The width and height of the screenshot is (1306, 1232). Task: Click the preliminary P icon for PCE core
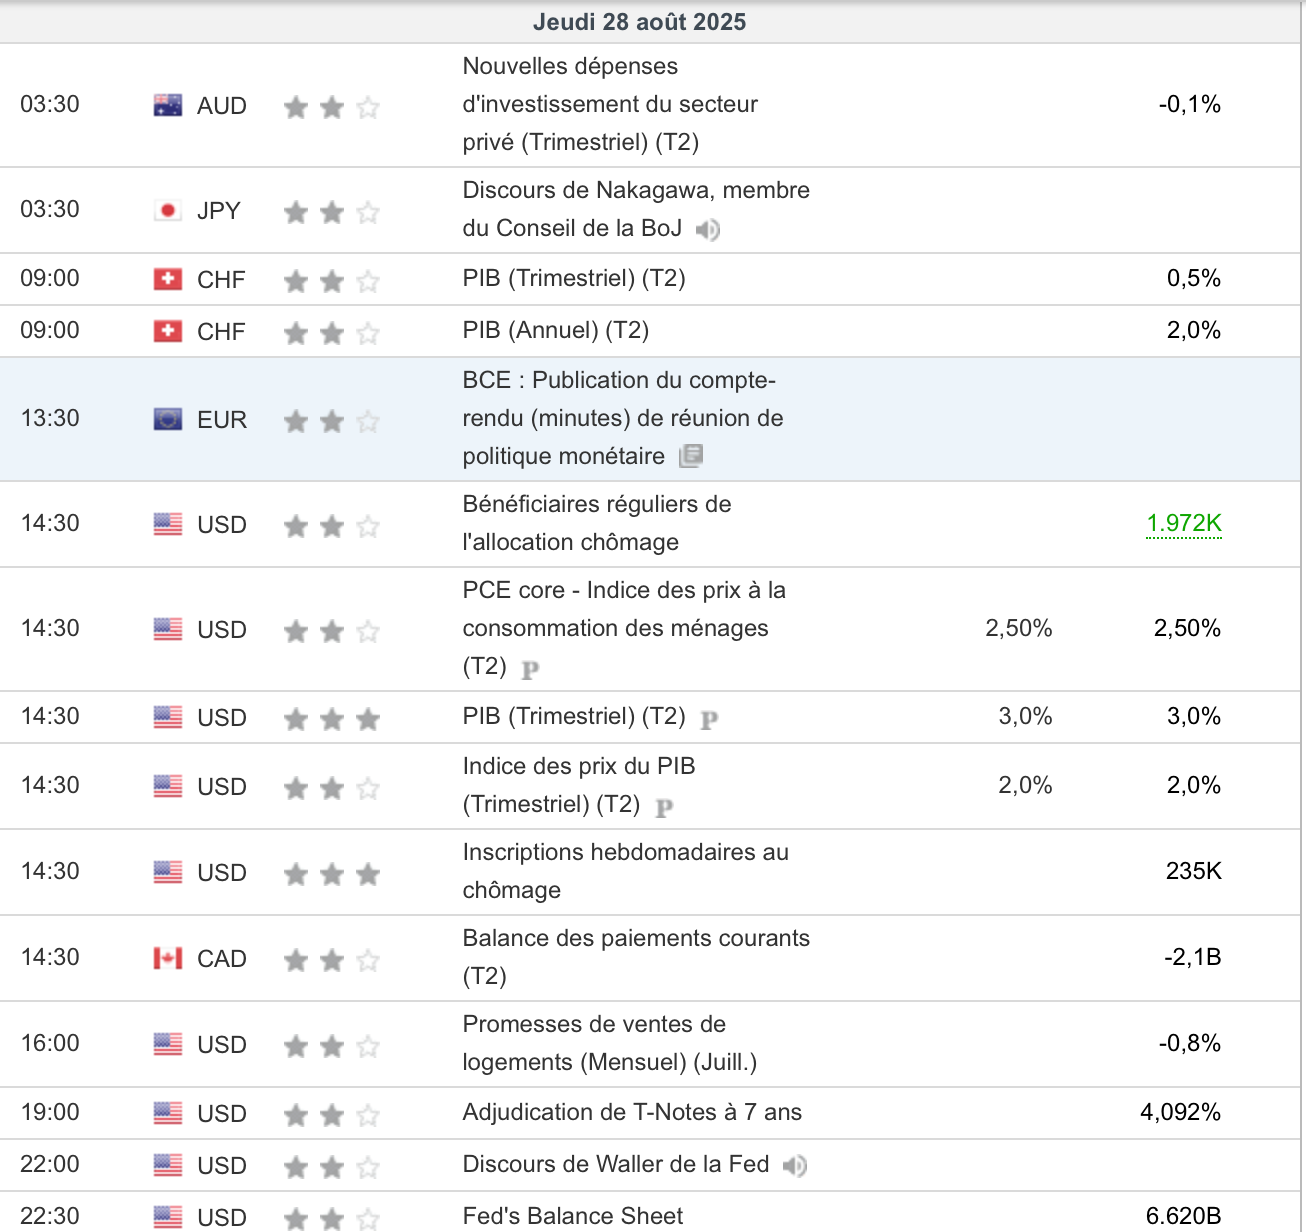point(530,669)
